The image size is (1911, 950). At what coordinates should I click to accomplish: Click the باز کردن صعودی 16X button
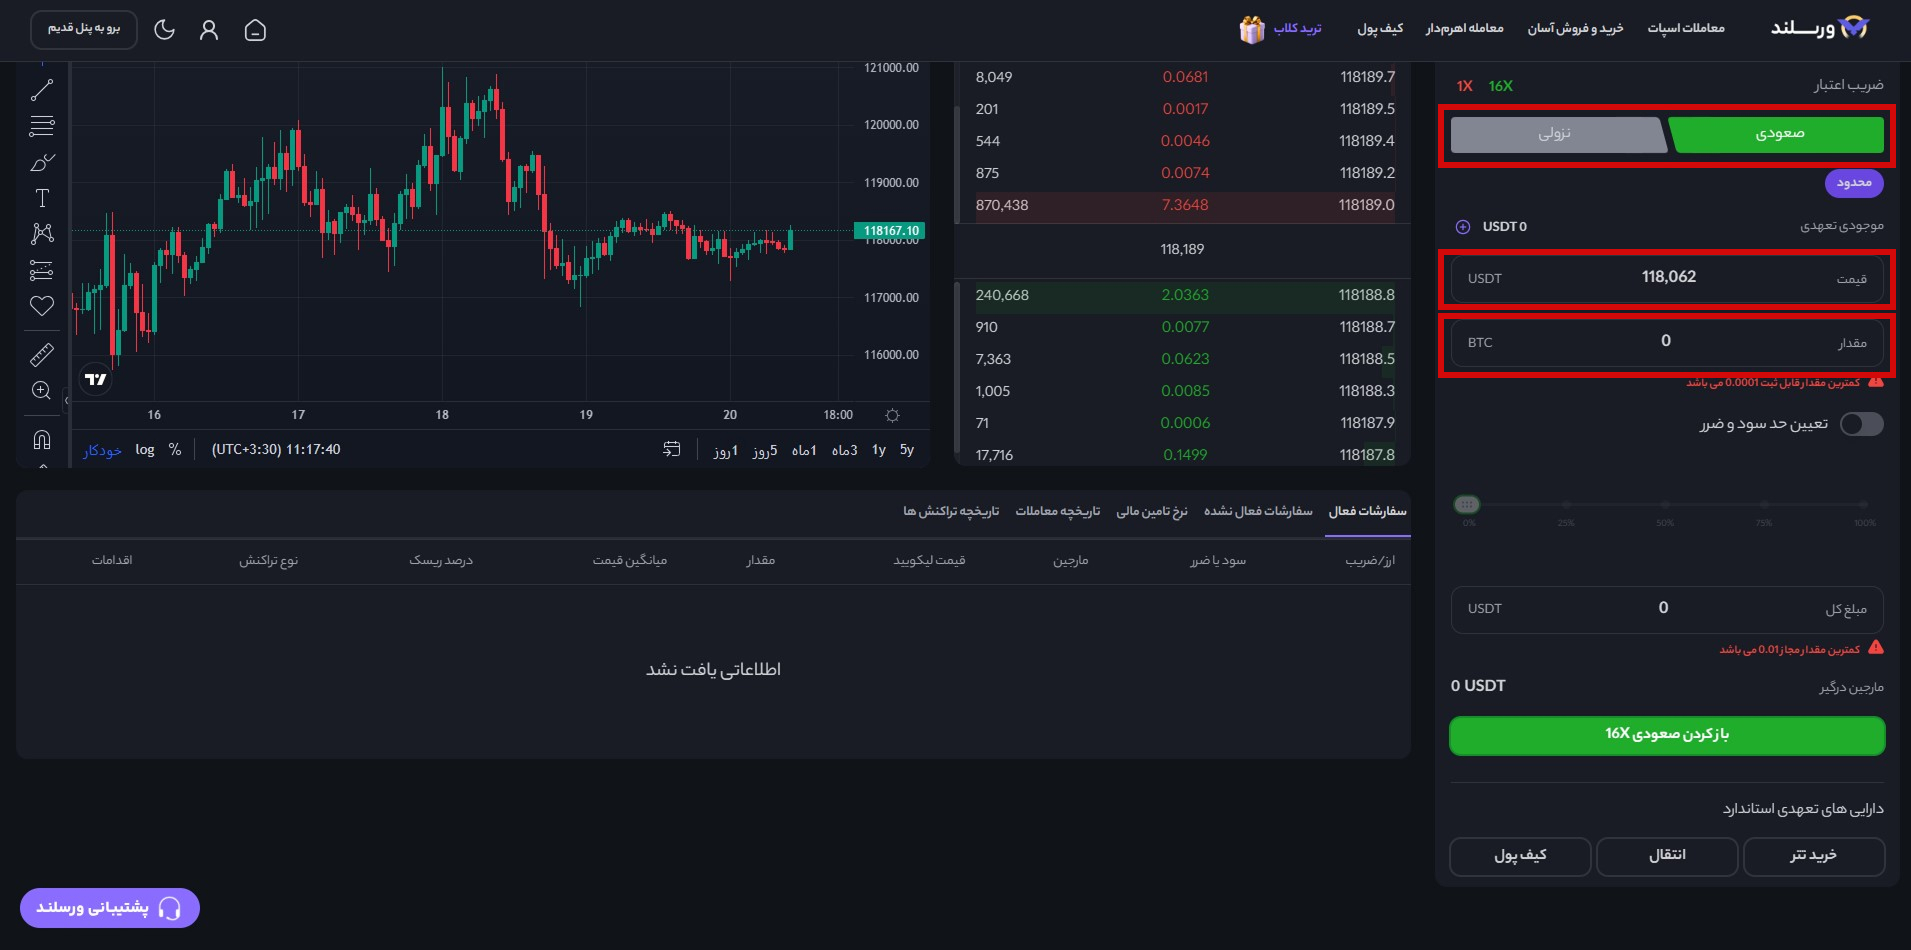tap(1665, 735)
